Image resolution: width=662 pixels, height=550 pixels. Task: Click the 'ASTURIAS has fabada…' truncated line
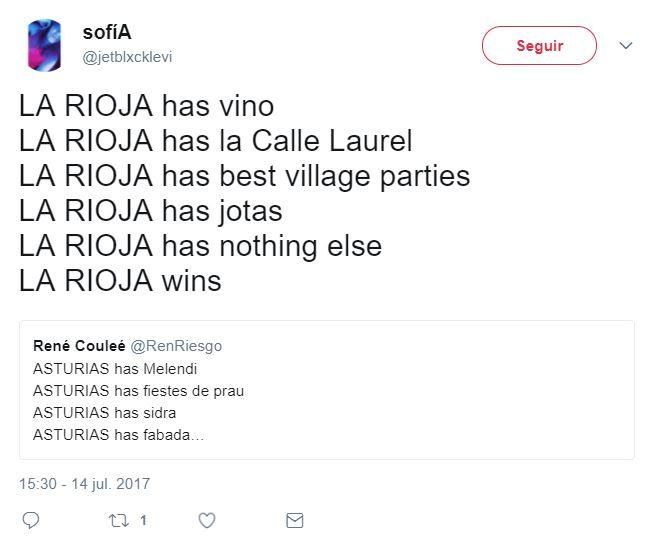click(118, 435)
